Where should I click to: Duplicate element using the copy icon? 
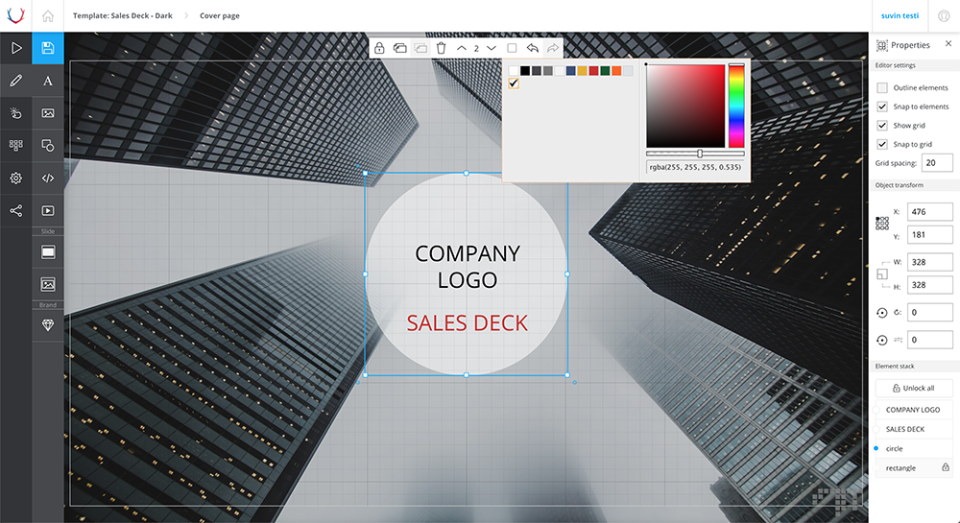(400, 48)
